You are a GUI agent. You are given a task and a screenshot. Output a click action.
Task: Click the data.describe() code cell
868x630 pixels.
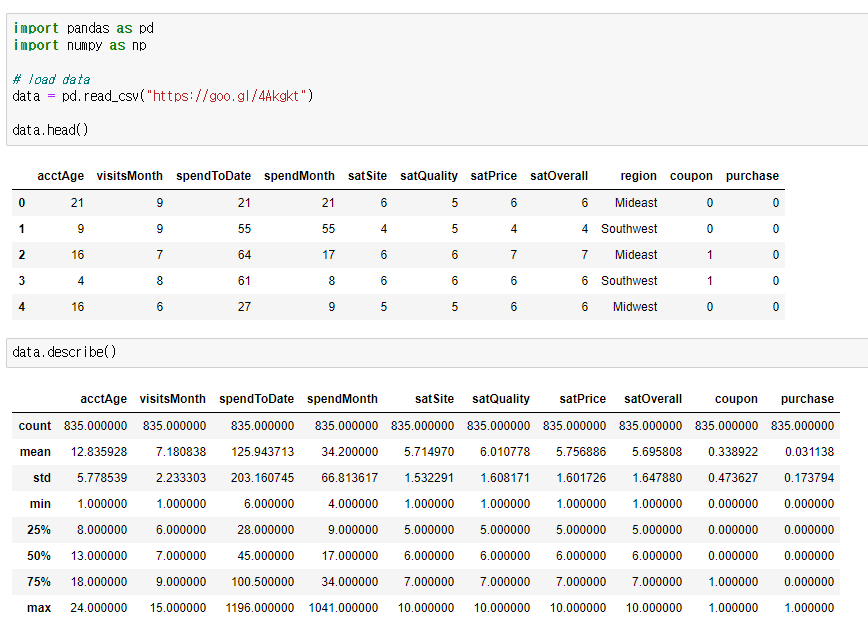pos(437,353)
